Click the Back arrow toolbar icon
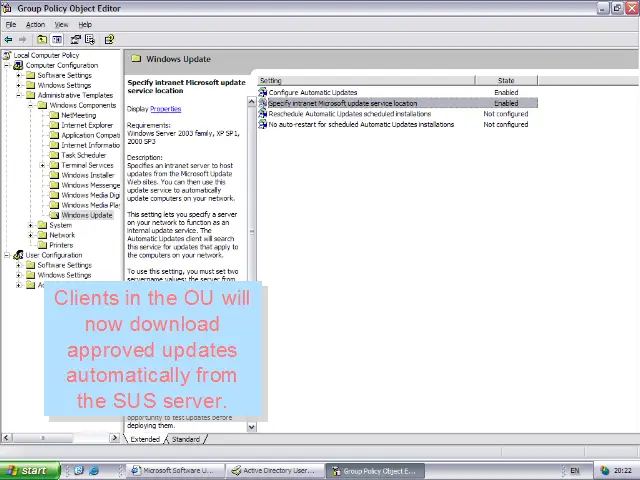 pyautogui.click(x=8, y=40)
